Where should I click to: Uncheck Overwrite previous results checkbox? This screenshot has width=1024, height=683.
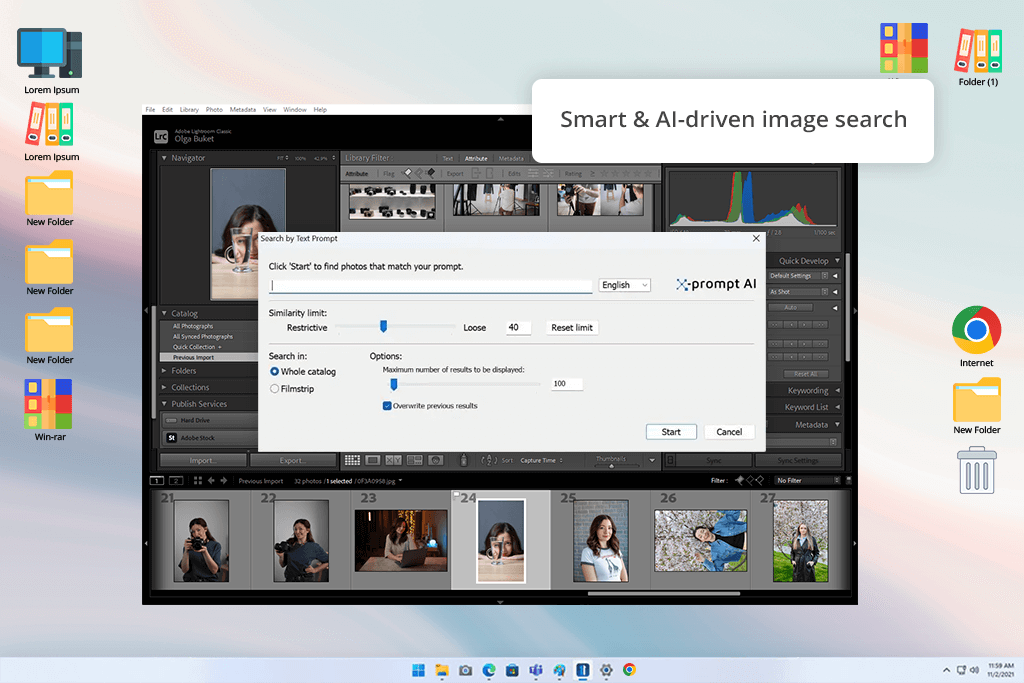[387, 405]
